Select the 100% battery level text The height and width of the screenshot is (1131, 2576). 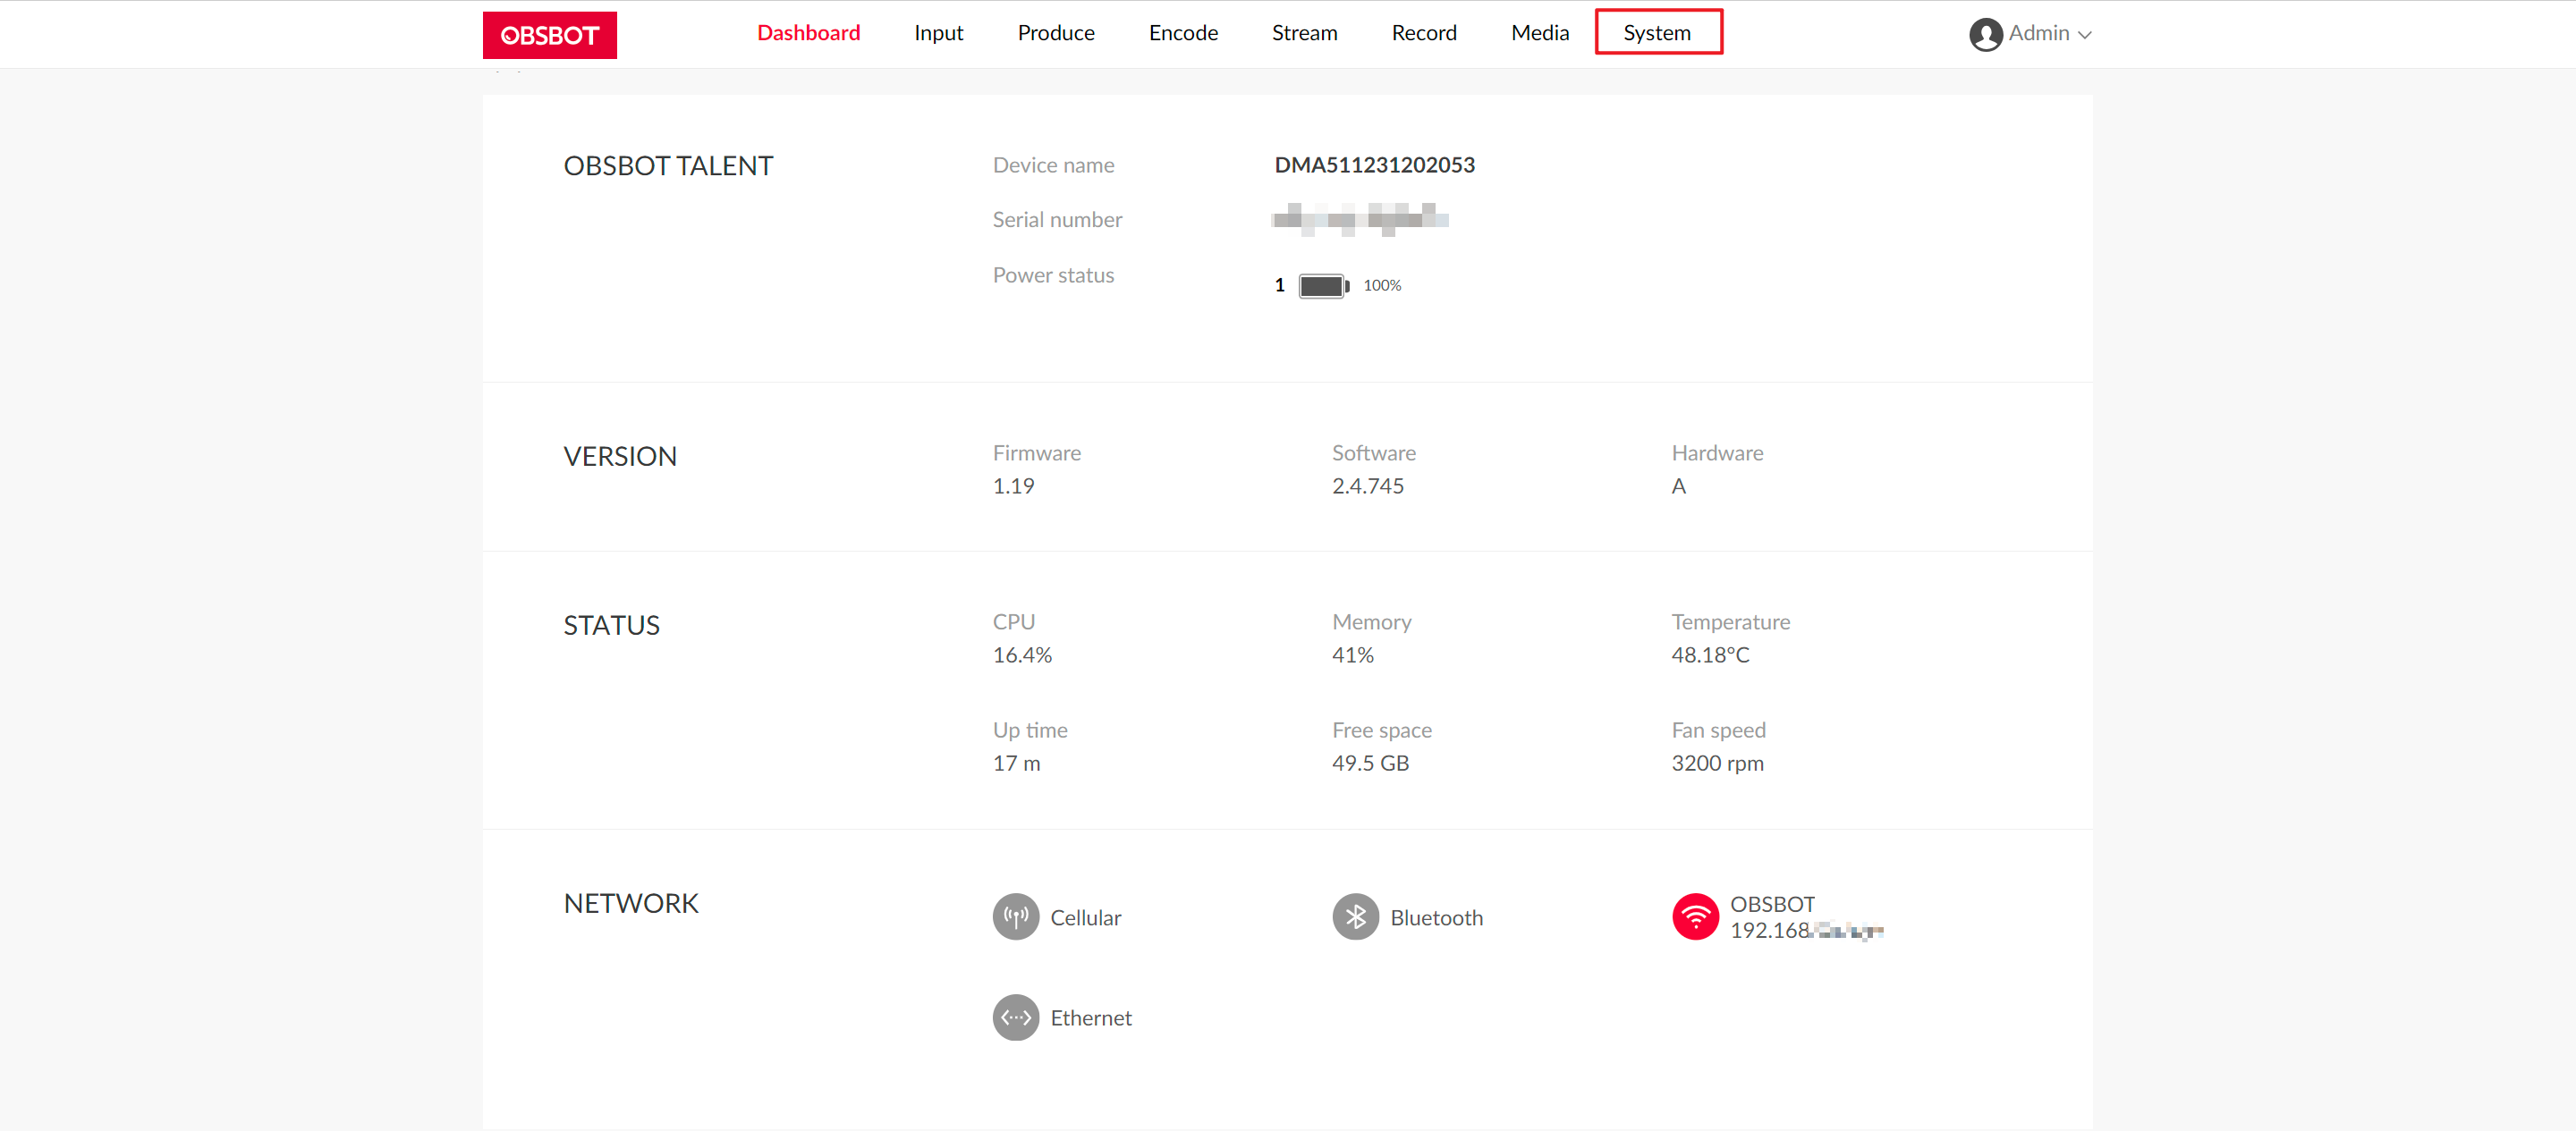coord(1382,286)
